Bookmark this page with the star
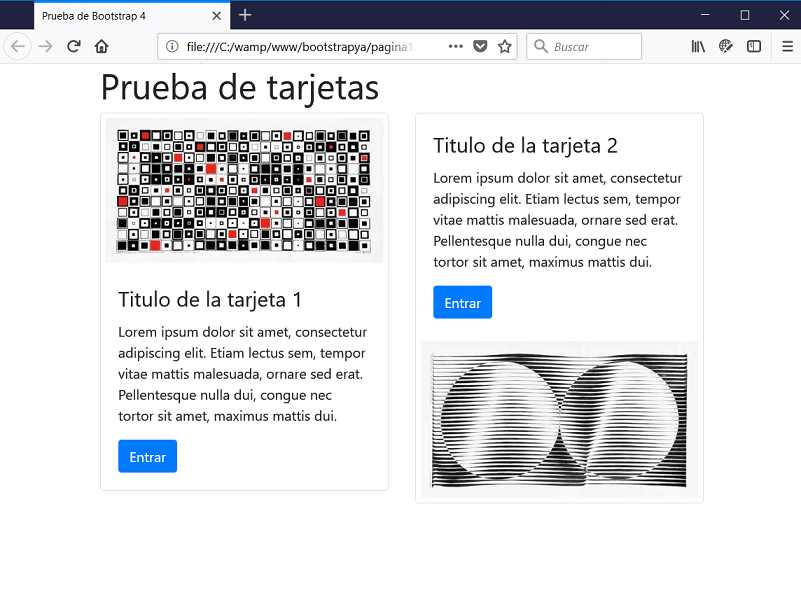 pyautogui.click(x=505, y=46)
